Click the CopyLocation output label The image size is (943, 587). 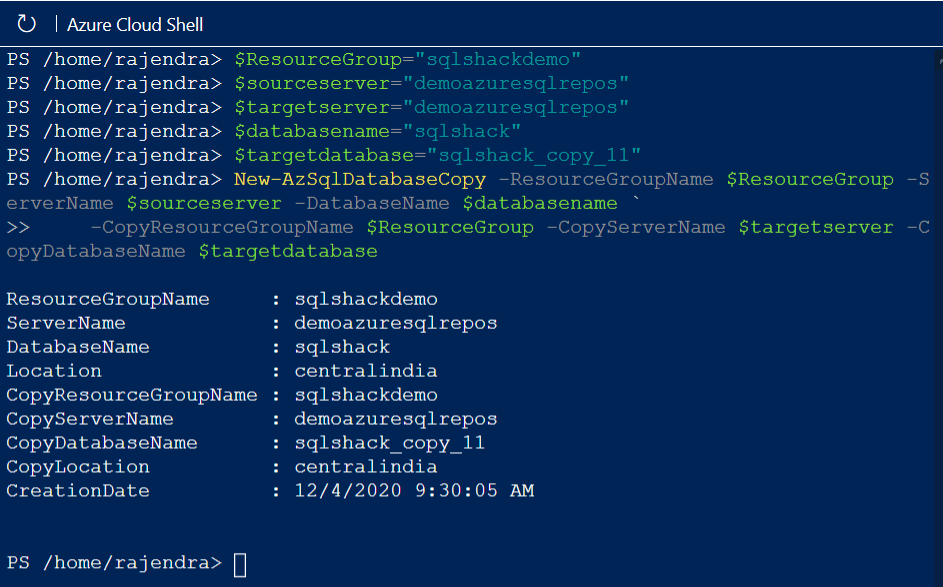(x=78, y=467)
